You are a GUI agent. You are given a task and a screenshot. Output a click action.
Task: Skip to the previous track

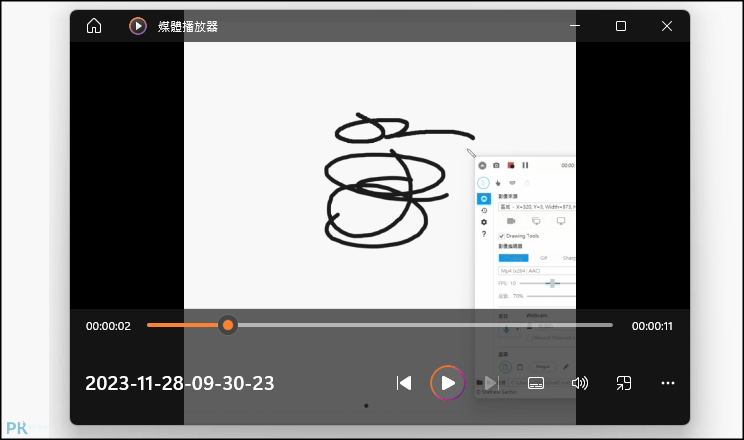coord(404,383)
